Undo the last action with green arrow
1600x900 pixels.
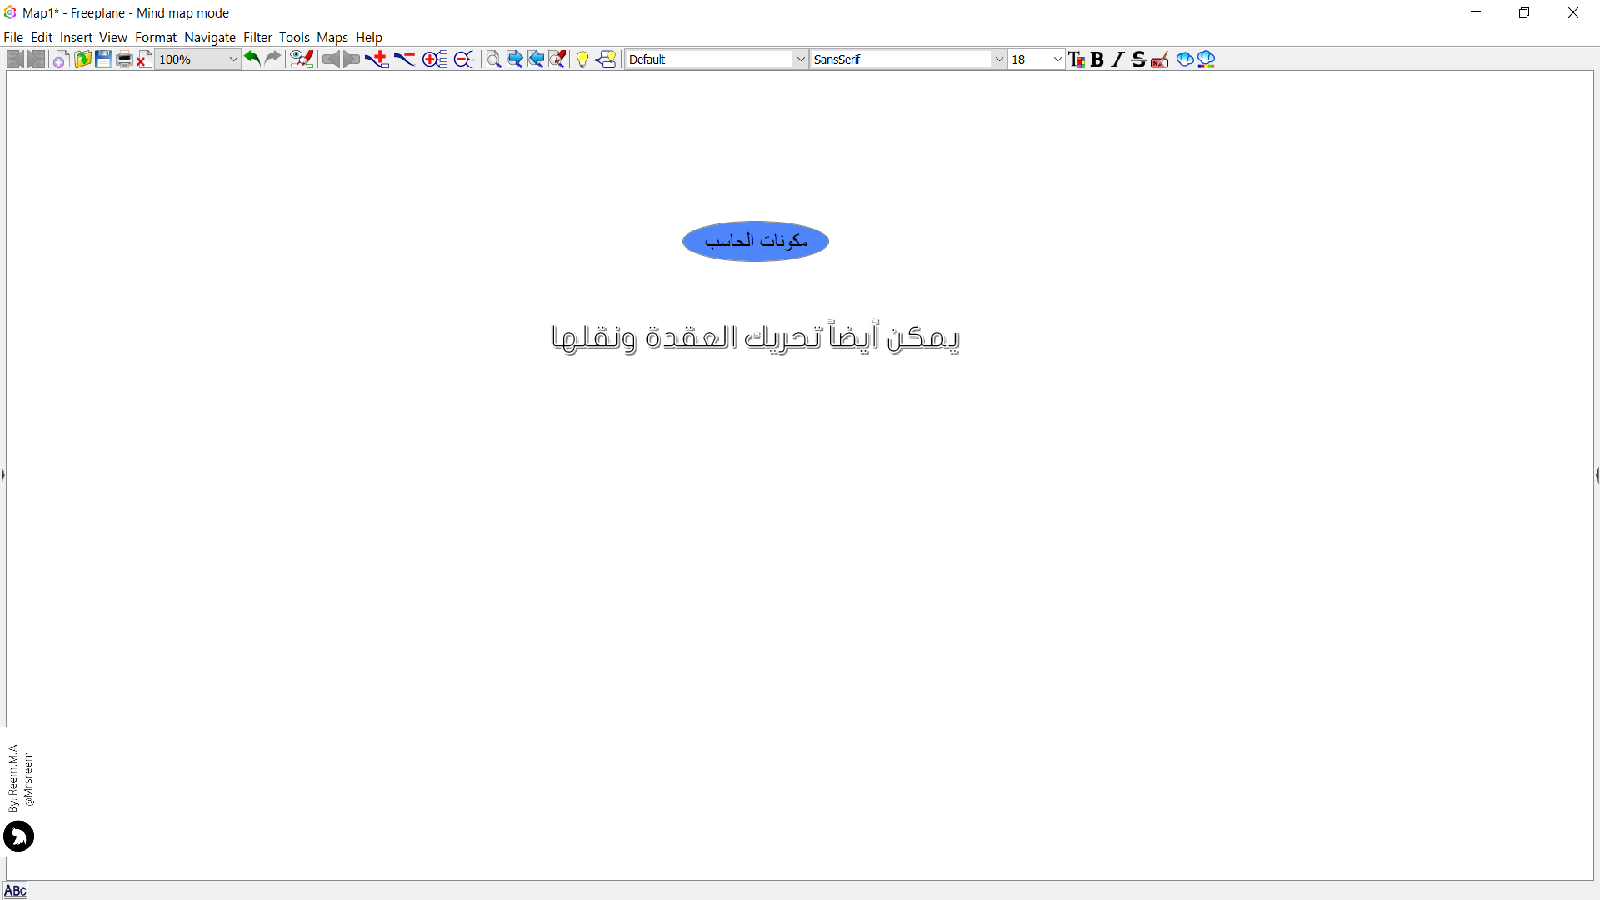coord(252,59)
